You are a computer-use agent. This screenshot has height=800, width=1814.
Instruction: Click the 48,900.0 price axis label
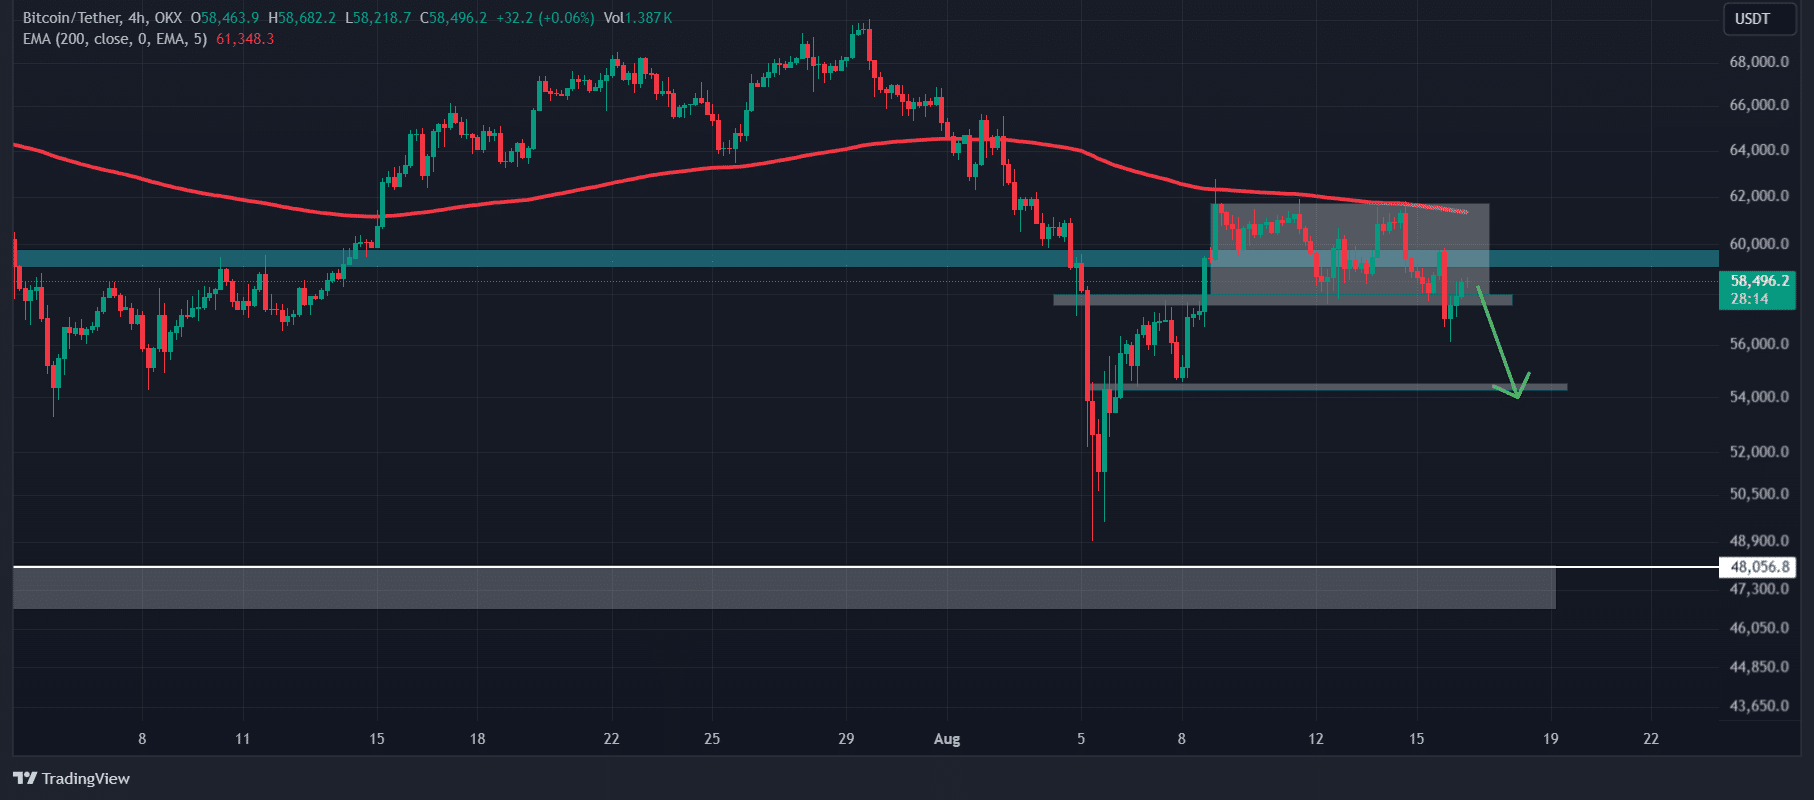point(1759,541)
